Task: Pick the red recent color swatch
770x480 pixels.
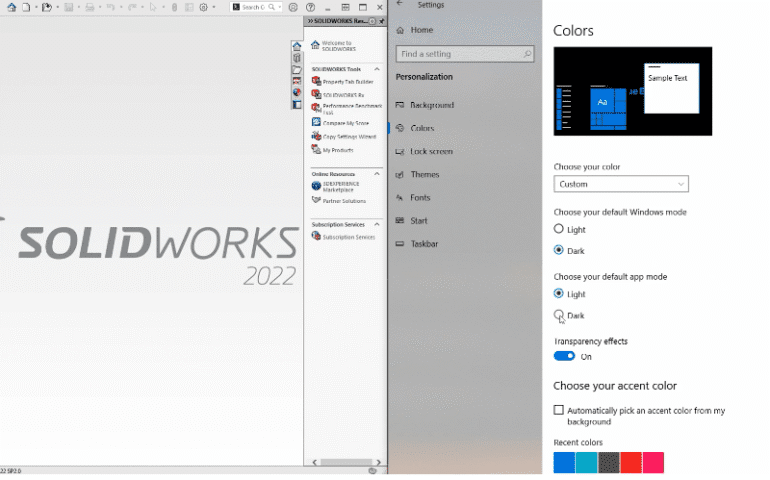Action: [631, 462]
